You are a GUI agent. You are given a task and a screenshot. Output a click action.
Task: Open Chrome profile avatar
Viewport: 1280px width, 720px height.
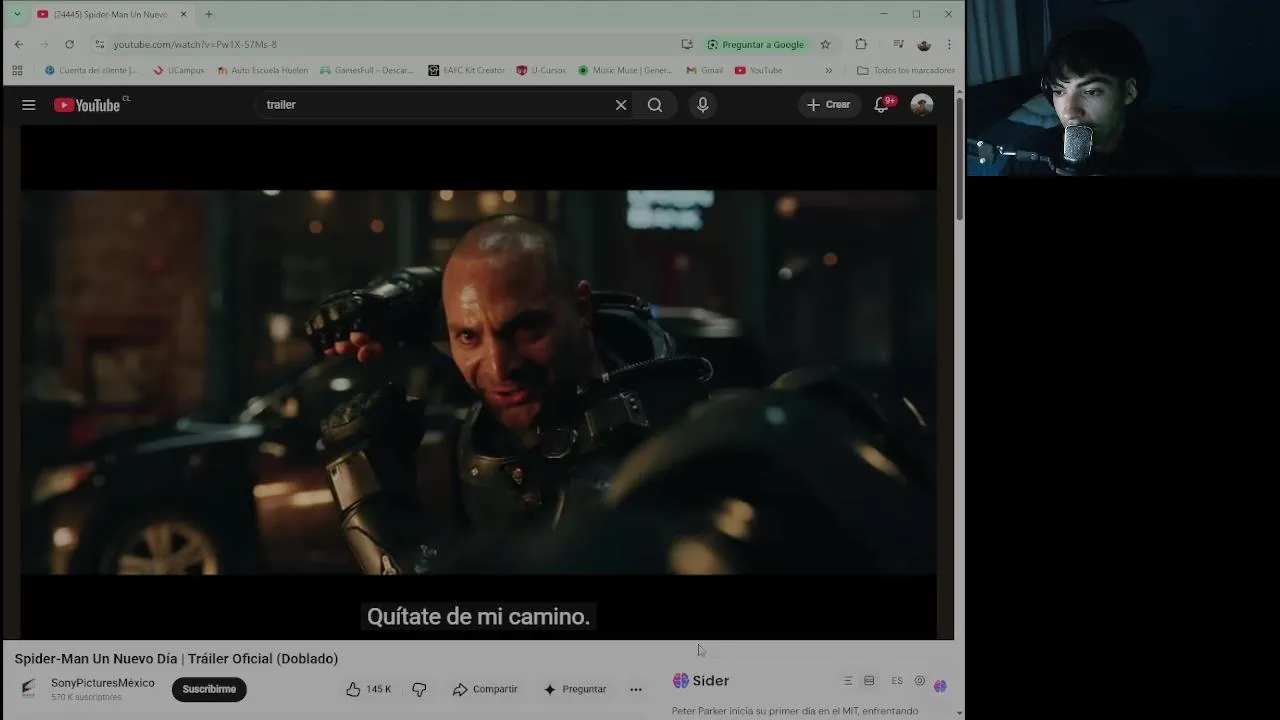coord(924,44)
